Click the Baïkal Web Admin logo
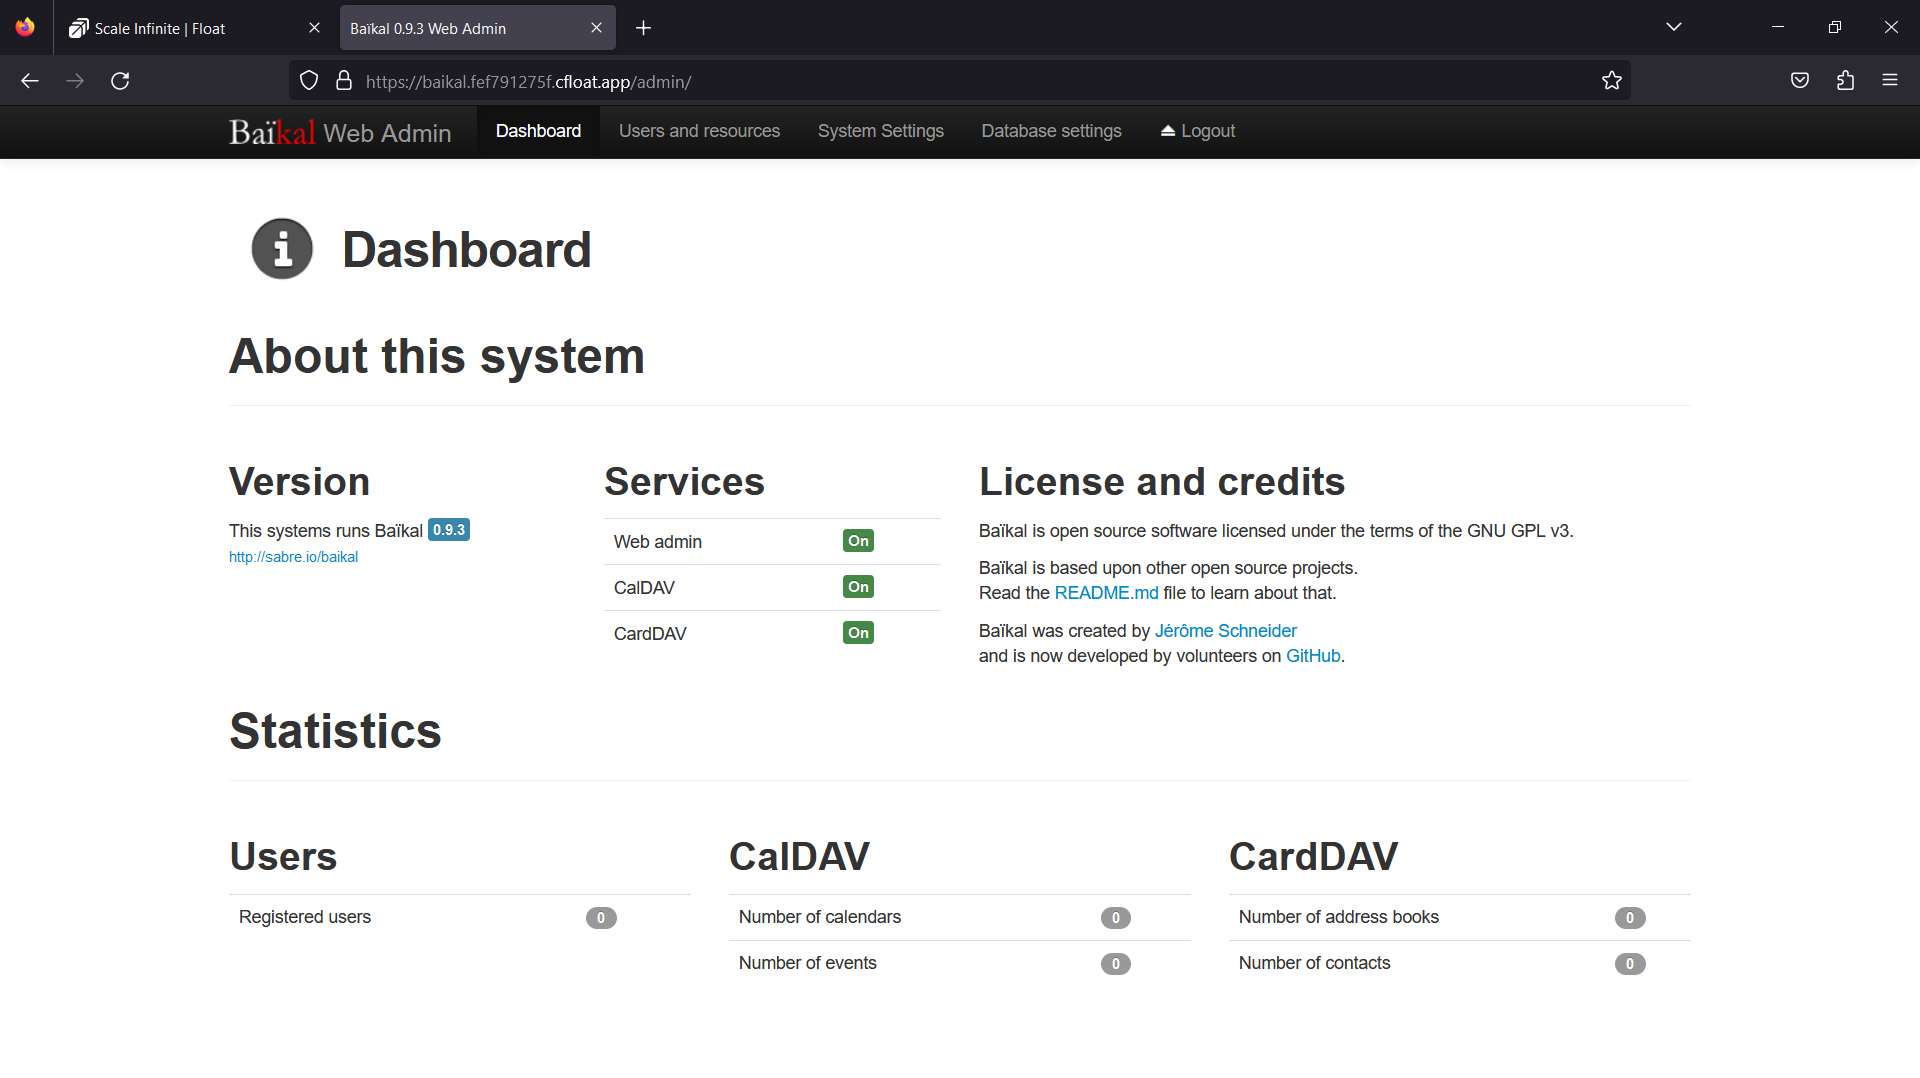 coord(340,132)
